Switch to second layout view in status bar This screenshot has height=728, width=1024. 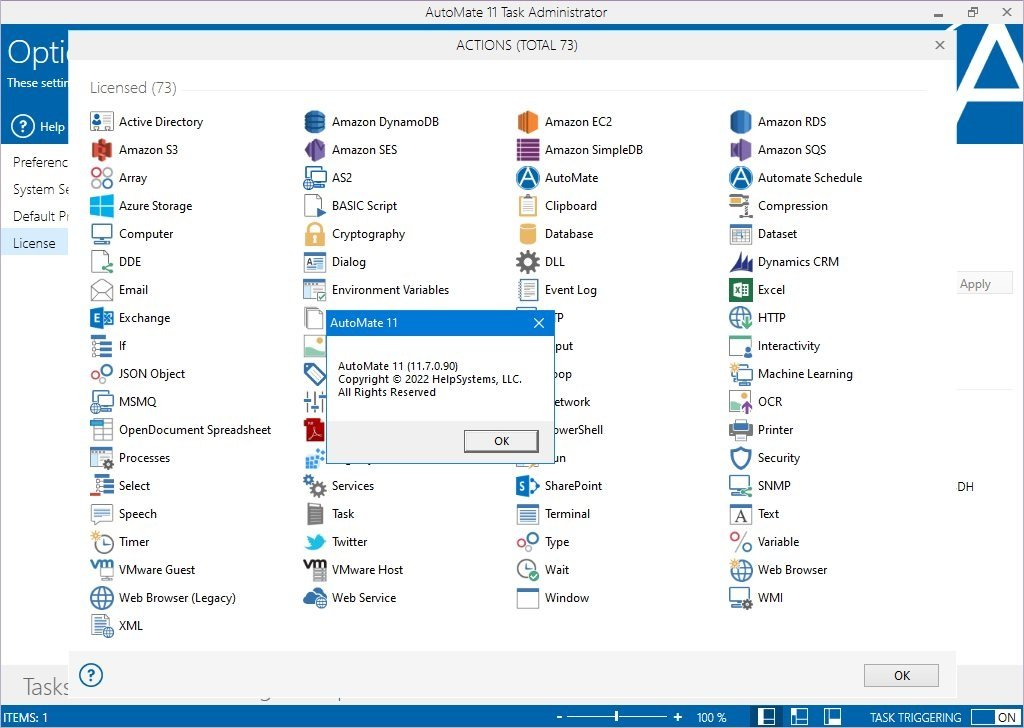[x=799, y=717]
